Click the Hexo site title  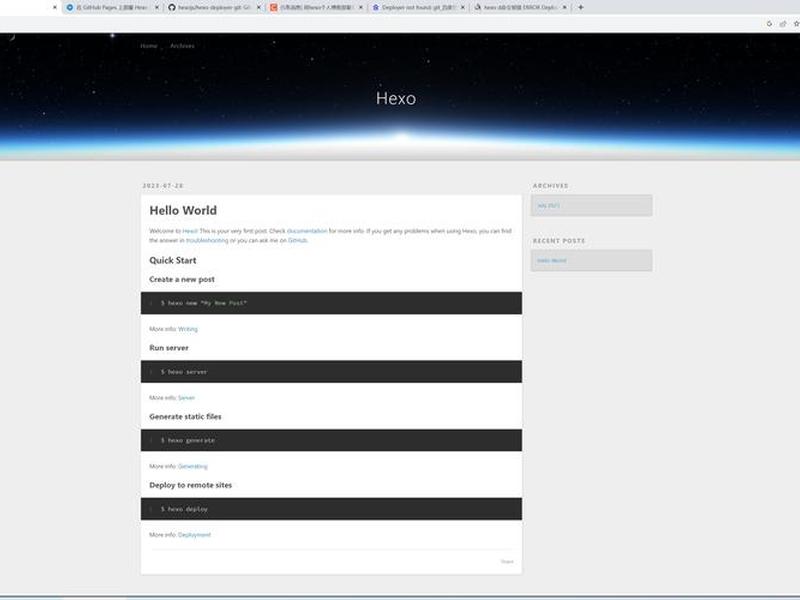coord(396,98)
